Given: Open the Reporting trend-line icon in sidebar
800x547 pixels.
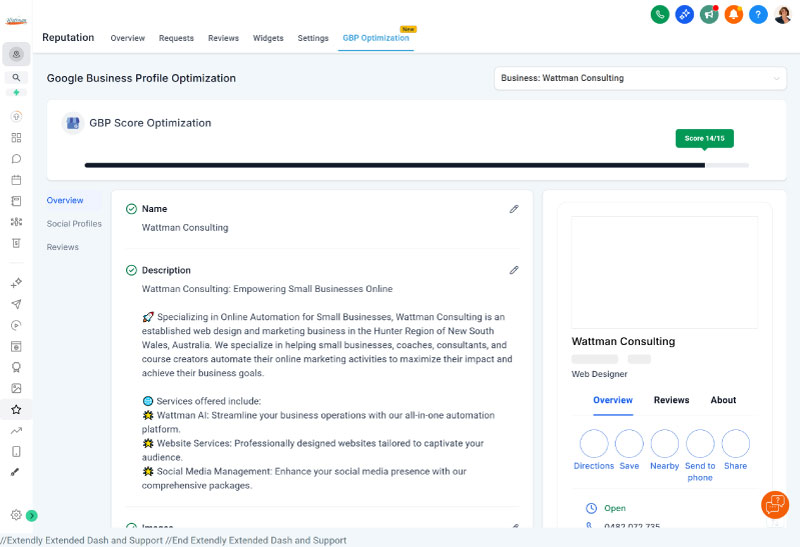Looking at the screenshot, I should (16, 431).
